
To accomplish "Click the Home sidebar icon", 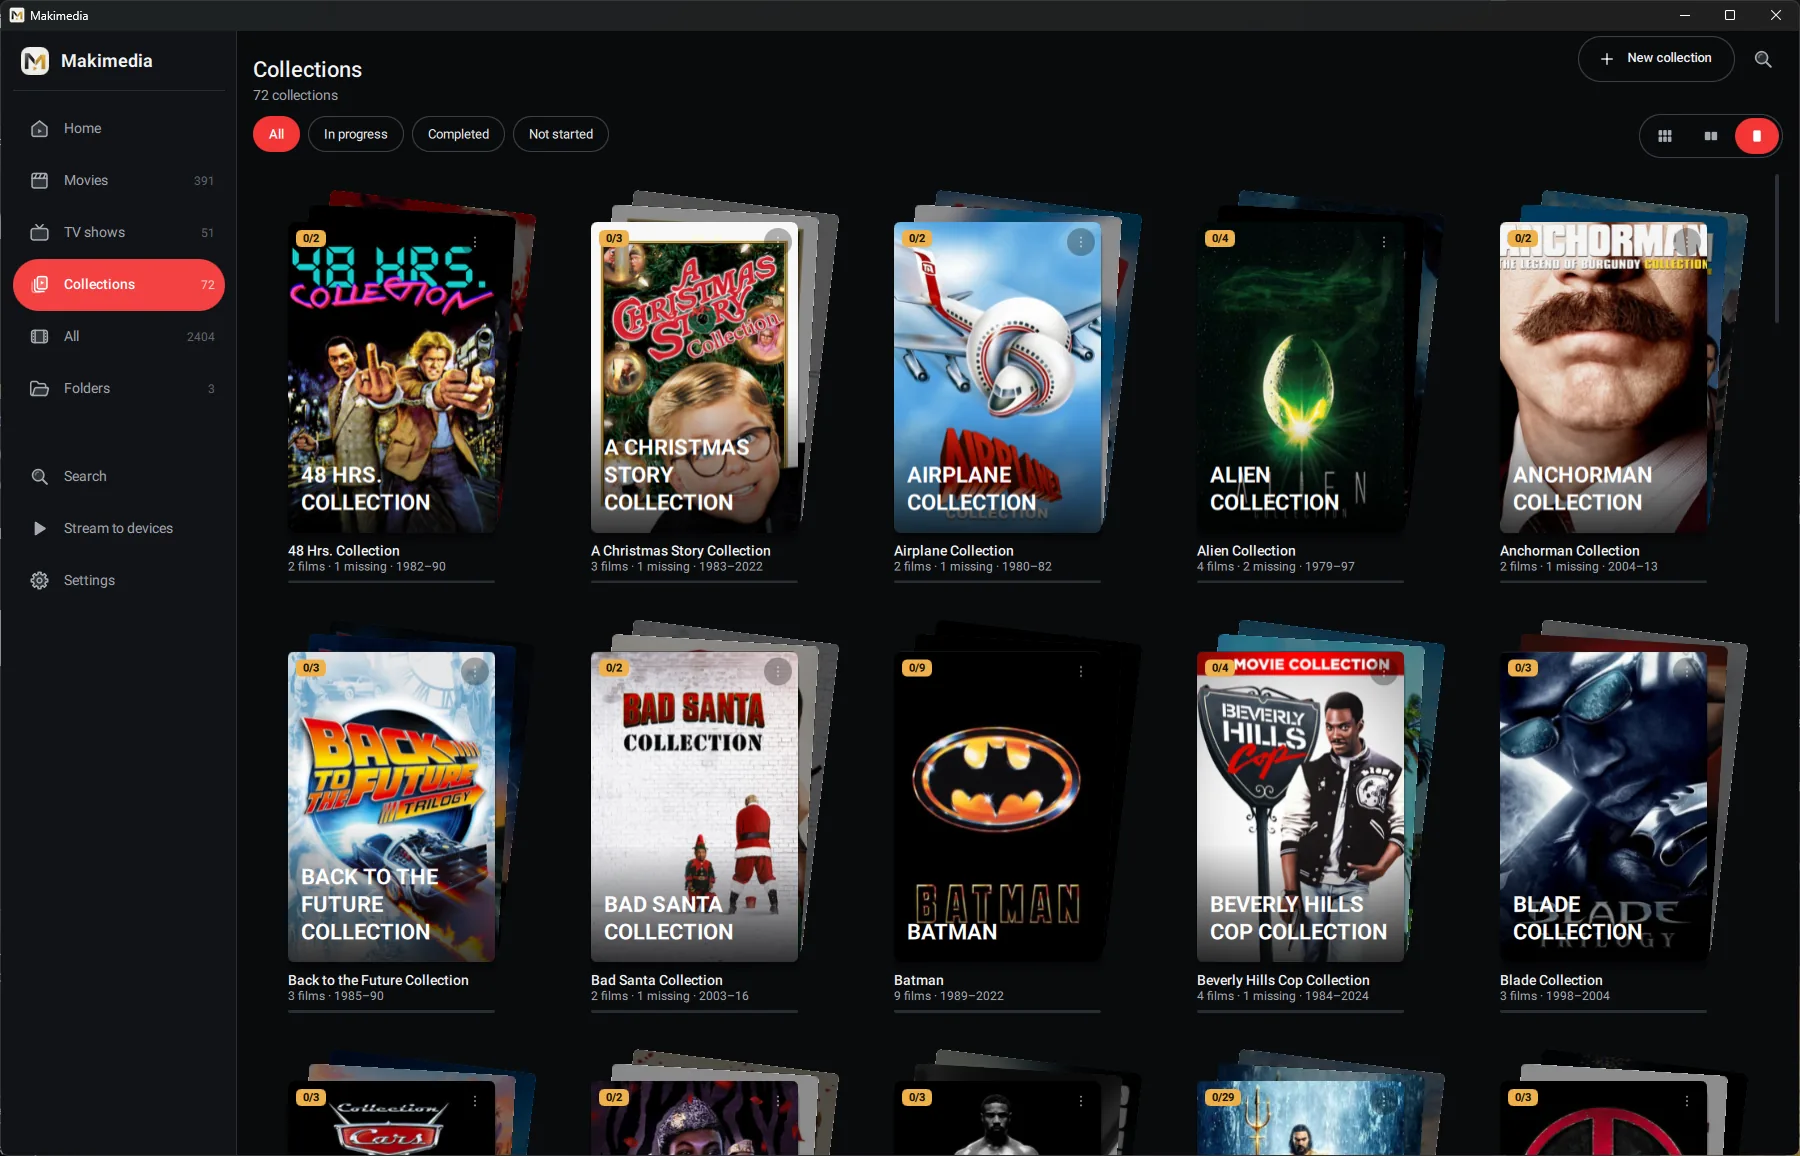I will click(40, 128).
